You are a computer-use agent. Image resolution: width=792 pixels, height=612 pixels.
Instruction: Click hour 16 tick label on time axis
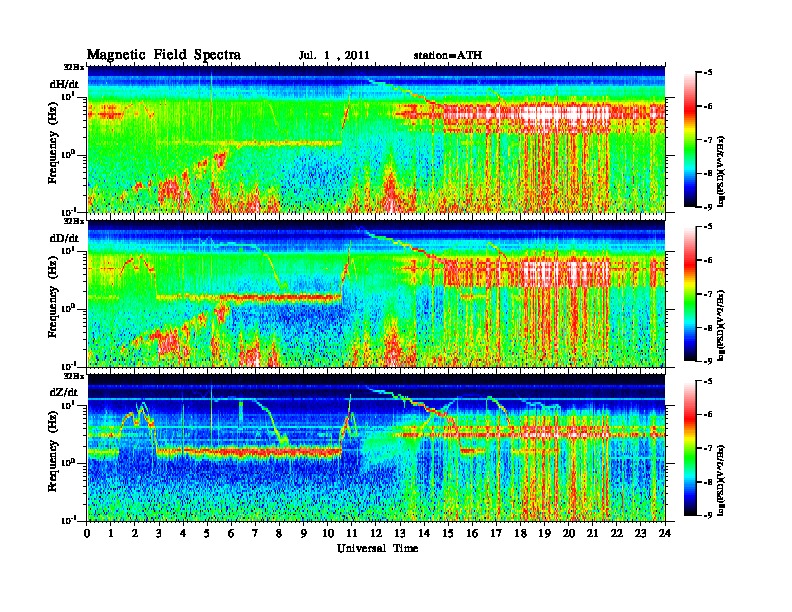coord(472,533)
